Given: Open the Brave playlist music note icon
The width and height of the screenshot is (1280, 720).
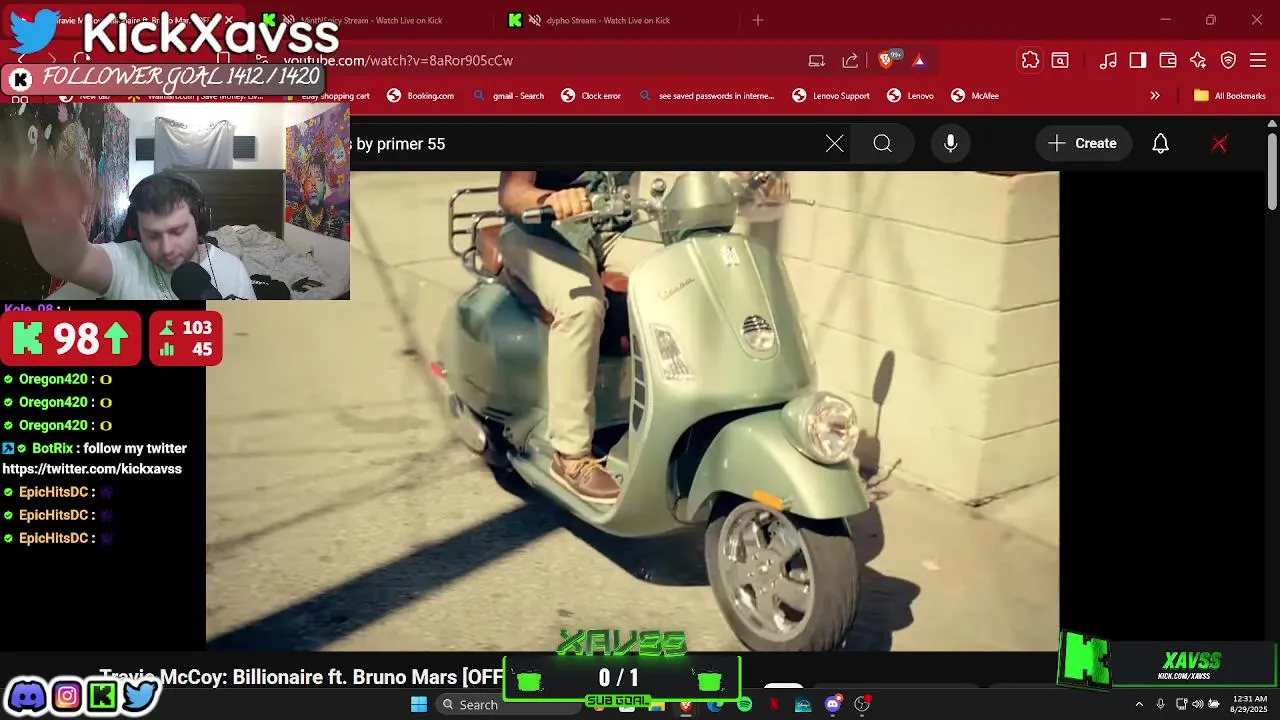Looking at the screenshot, I should 1108,61.
